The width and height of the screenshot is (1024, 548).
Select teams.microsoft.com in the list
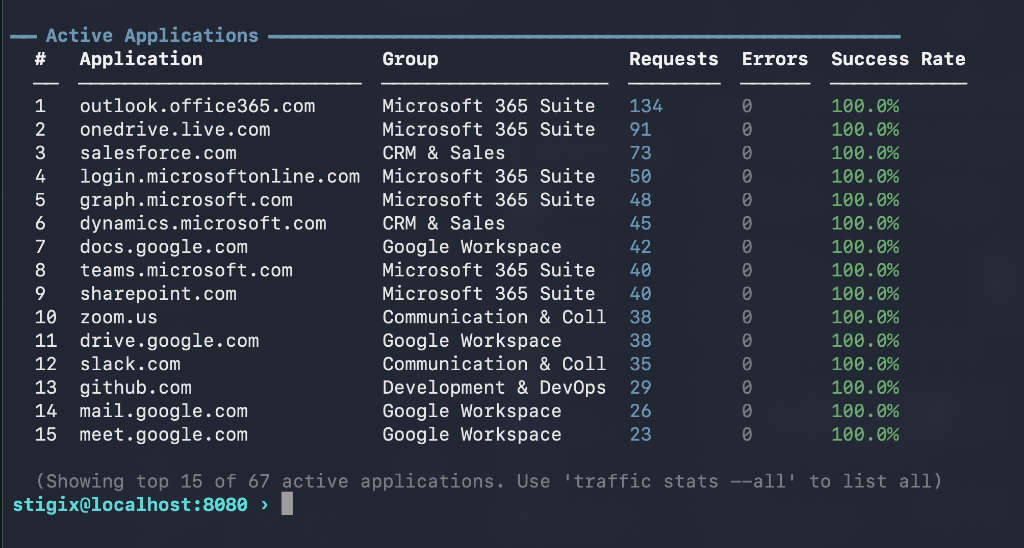click(186, 270)
